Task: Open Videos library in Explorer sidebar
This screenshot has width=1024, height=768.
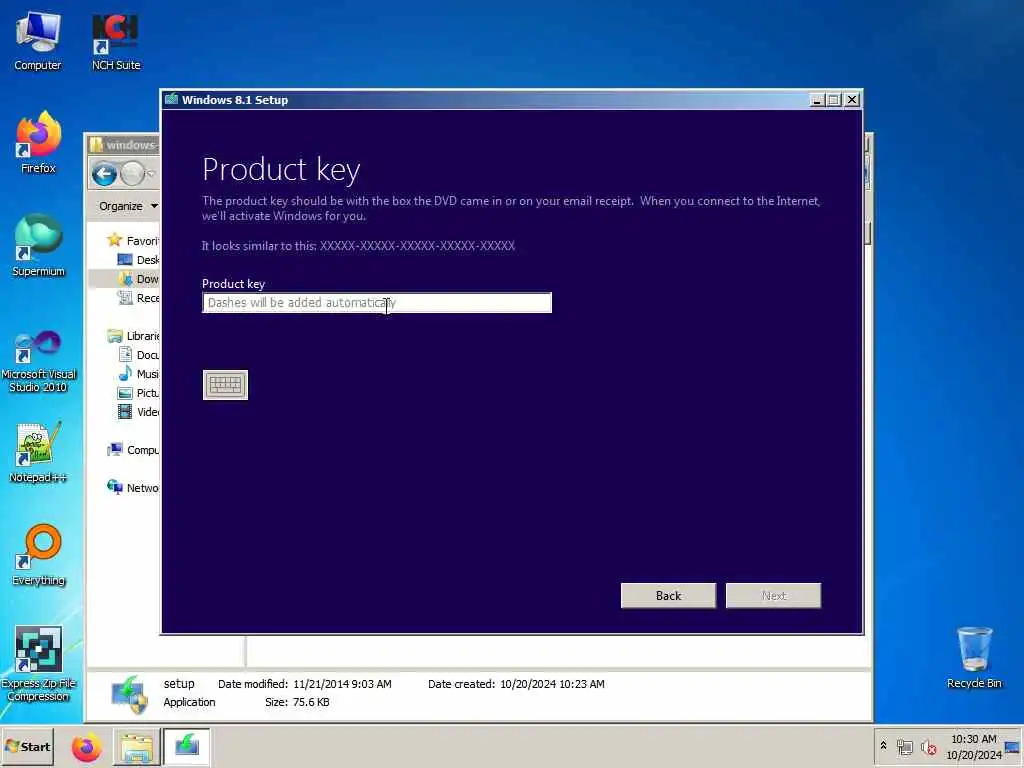Action: pos(138,411)
